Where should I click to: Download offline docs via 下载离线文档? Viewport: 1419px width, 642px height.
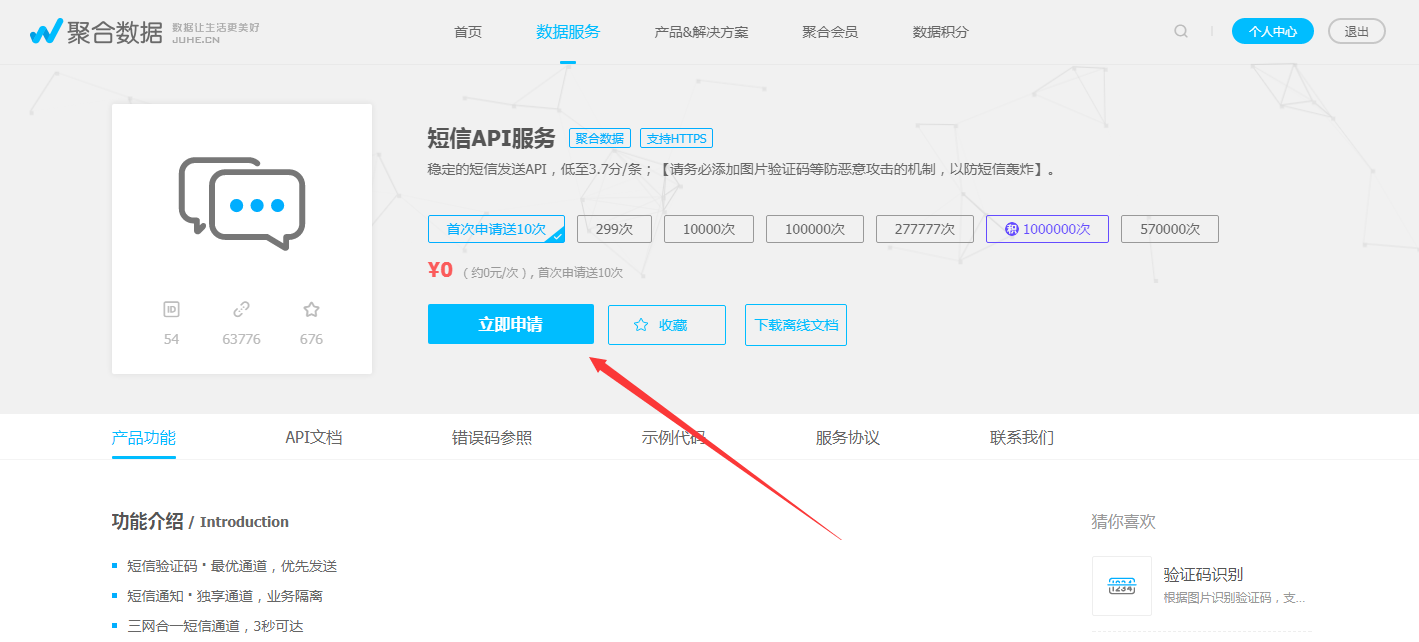795,325
